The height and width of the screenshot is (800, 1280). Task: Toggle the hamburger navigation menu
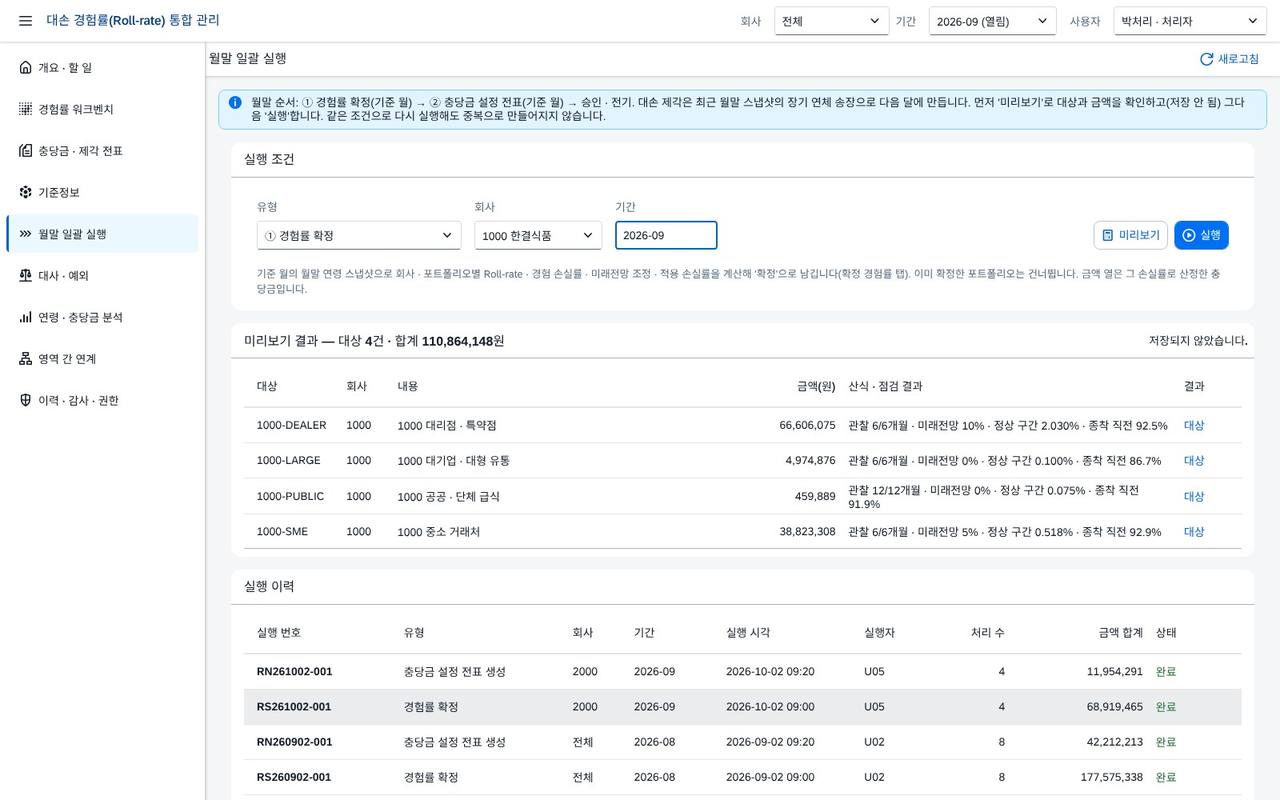[25, 21]
